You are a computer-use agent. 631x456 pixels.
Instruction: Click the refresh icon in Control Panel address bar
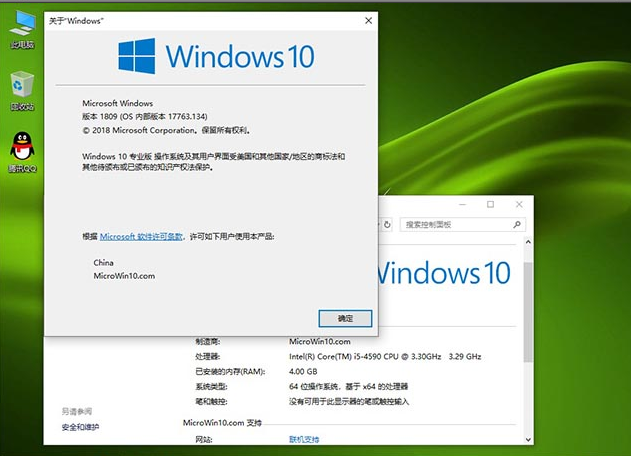coord(387,225)
